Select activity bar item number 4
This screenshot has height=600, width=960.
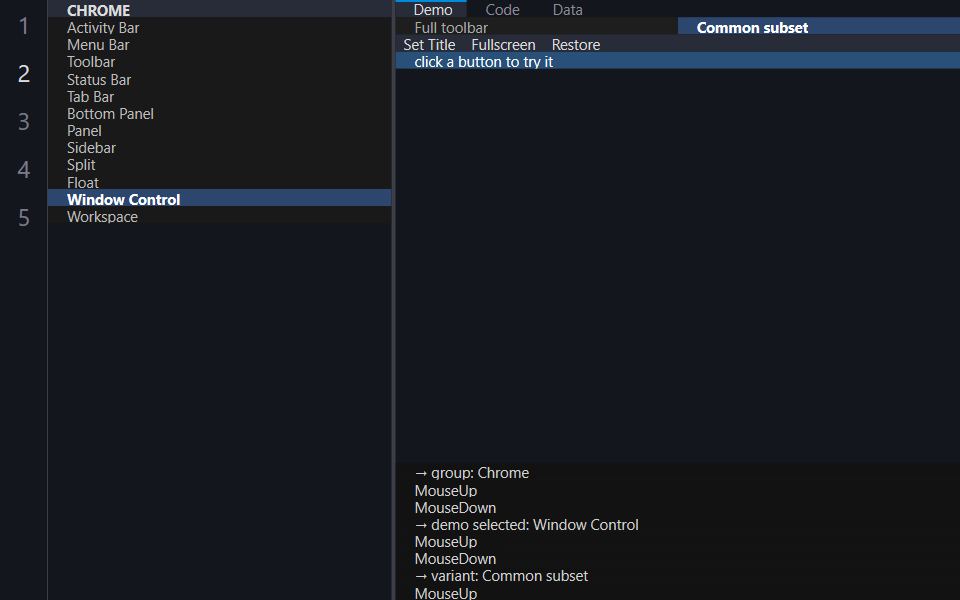click(x=23, y=170)
